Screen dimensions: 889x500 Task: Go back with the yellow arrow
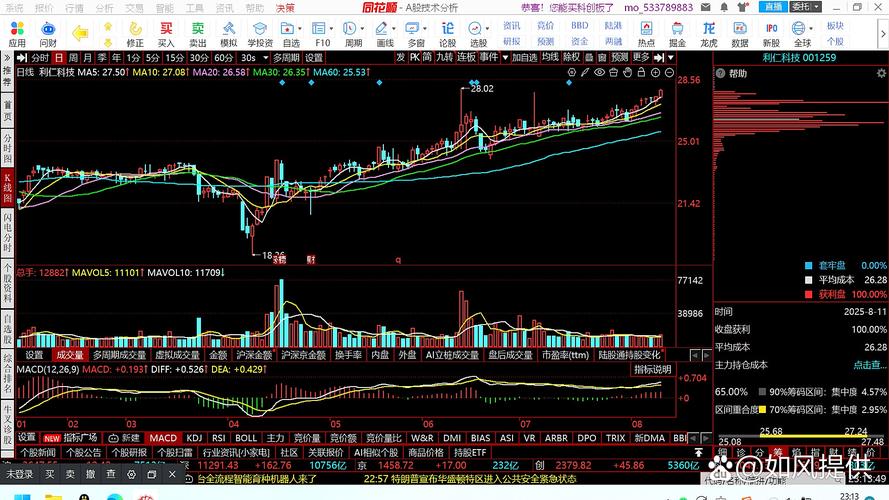[80, 33]
